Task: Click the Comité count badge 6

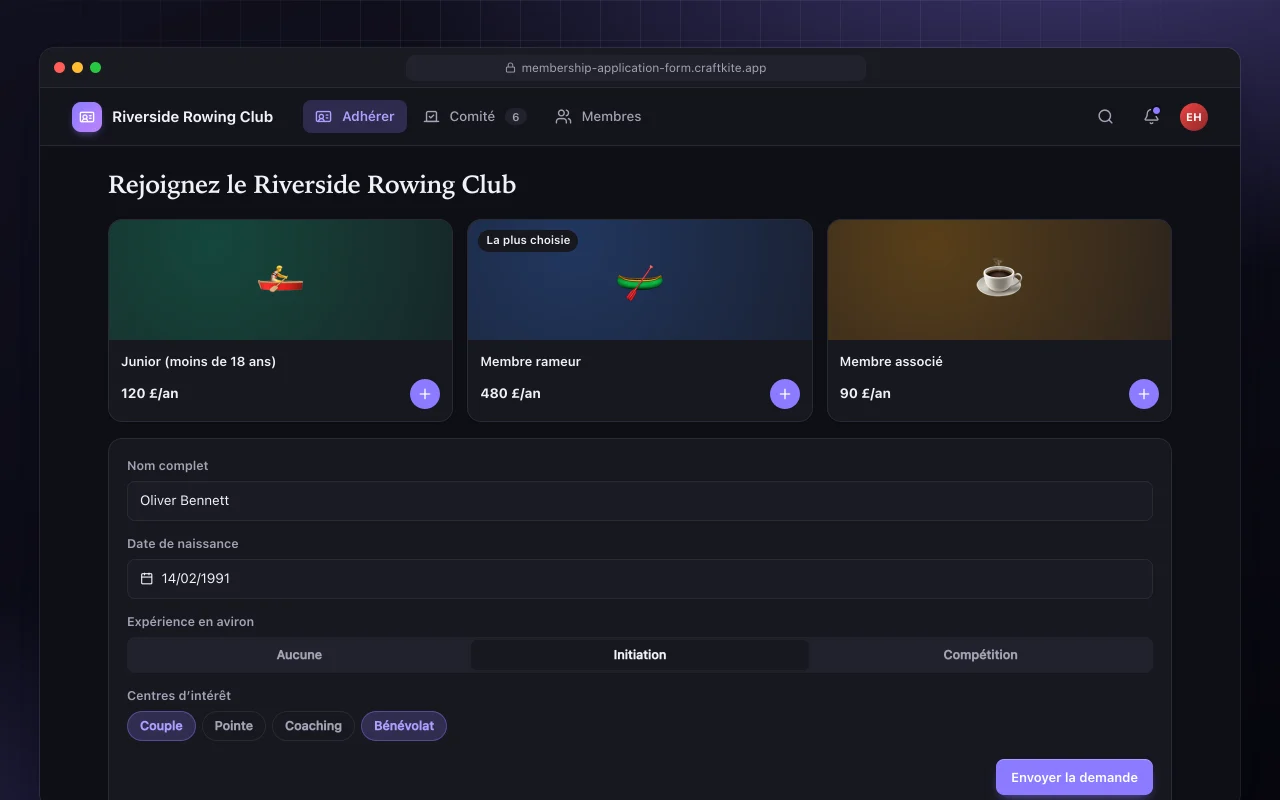Action: pos(516,117)
